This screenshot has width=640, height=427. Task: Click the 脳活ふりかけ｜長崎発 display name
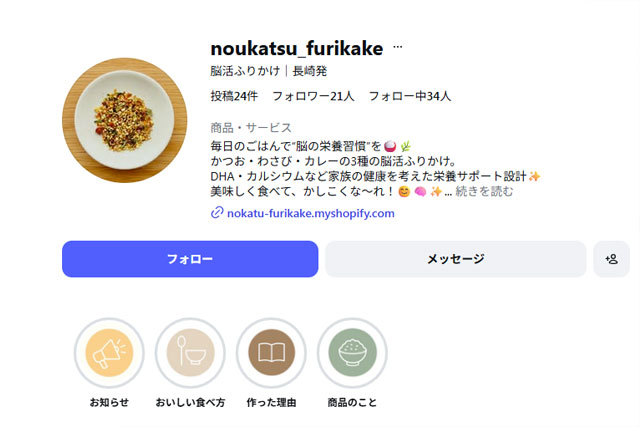pos(269,71)
